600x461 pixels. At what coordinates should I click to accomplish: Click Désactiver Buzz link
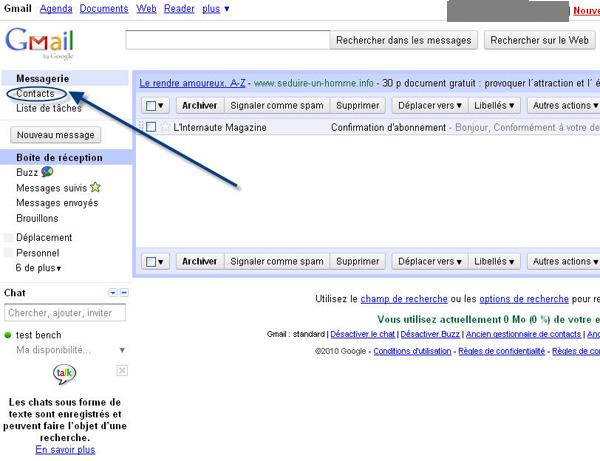tap(430, 334)
